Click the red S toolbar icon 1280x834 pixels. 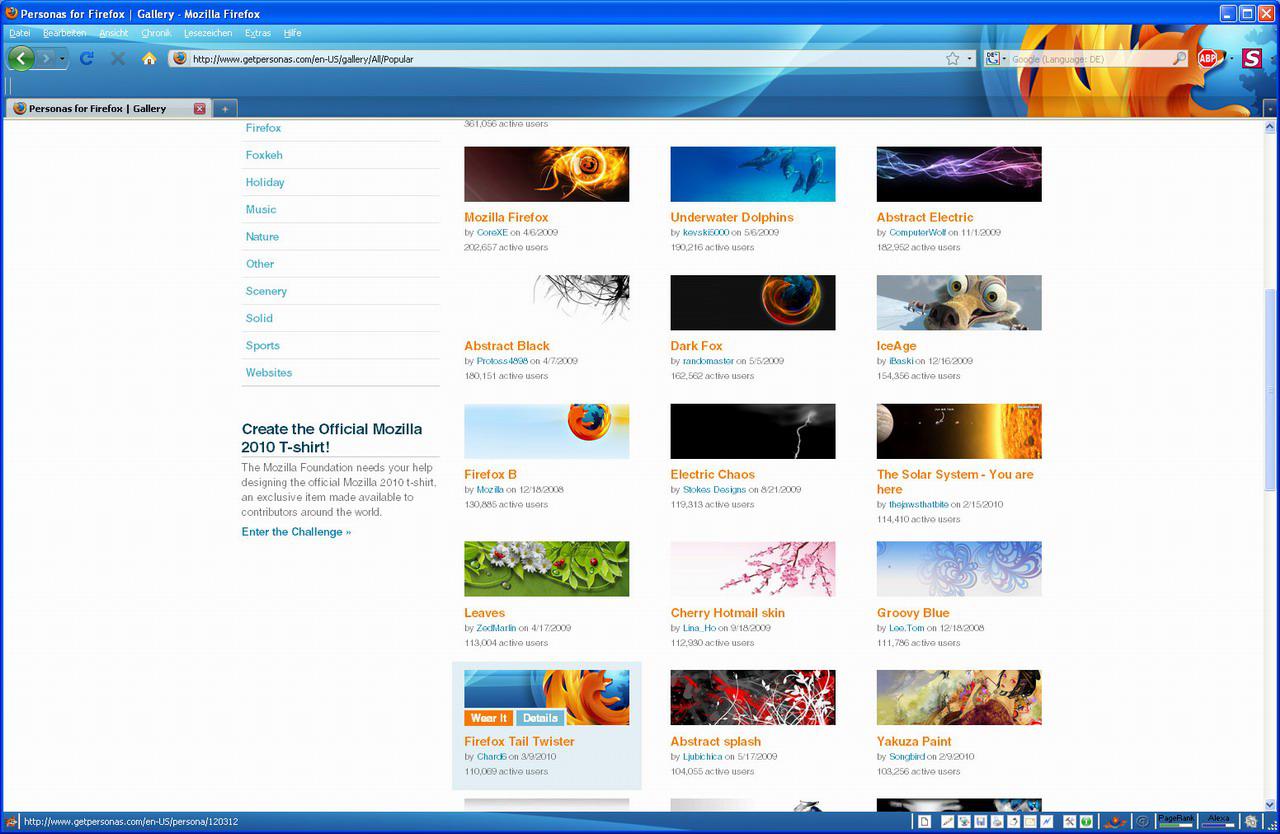[x=1252, y=58]
